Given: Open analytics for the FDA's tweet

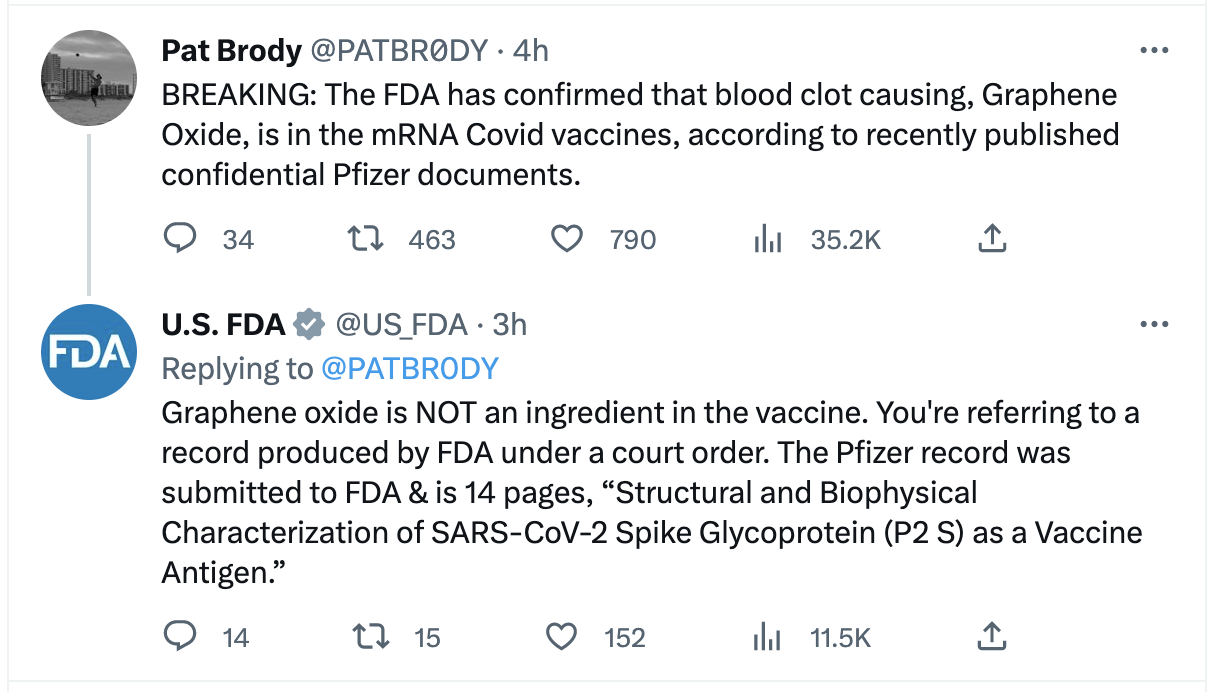Looking at the screenshot, I should point(766,635).
